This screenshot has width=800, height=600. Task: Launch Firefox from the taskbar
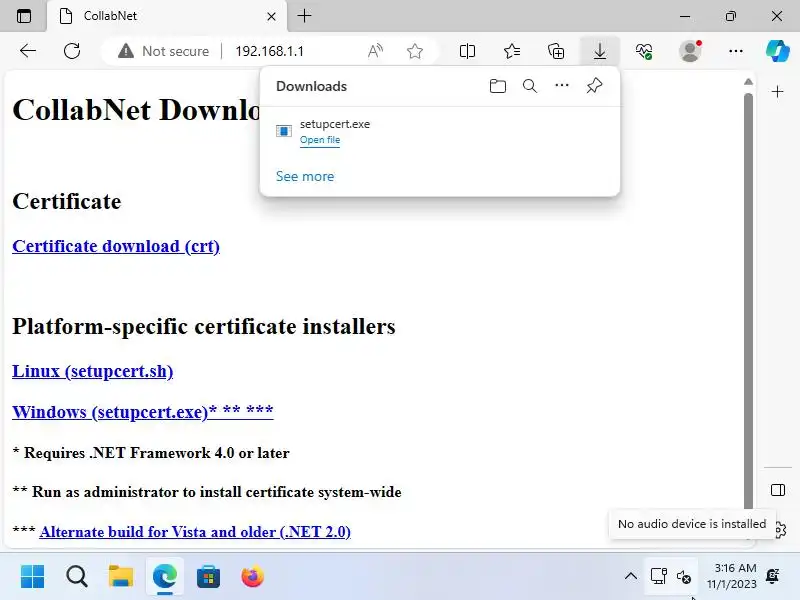click(x=253, y=577)
